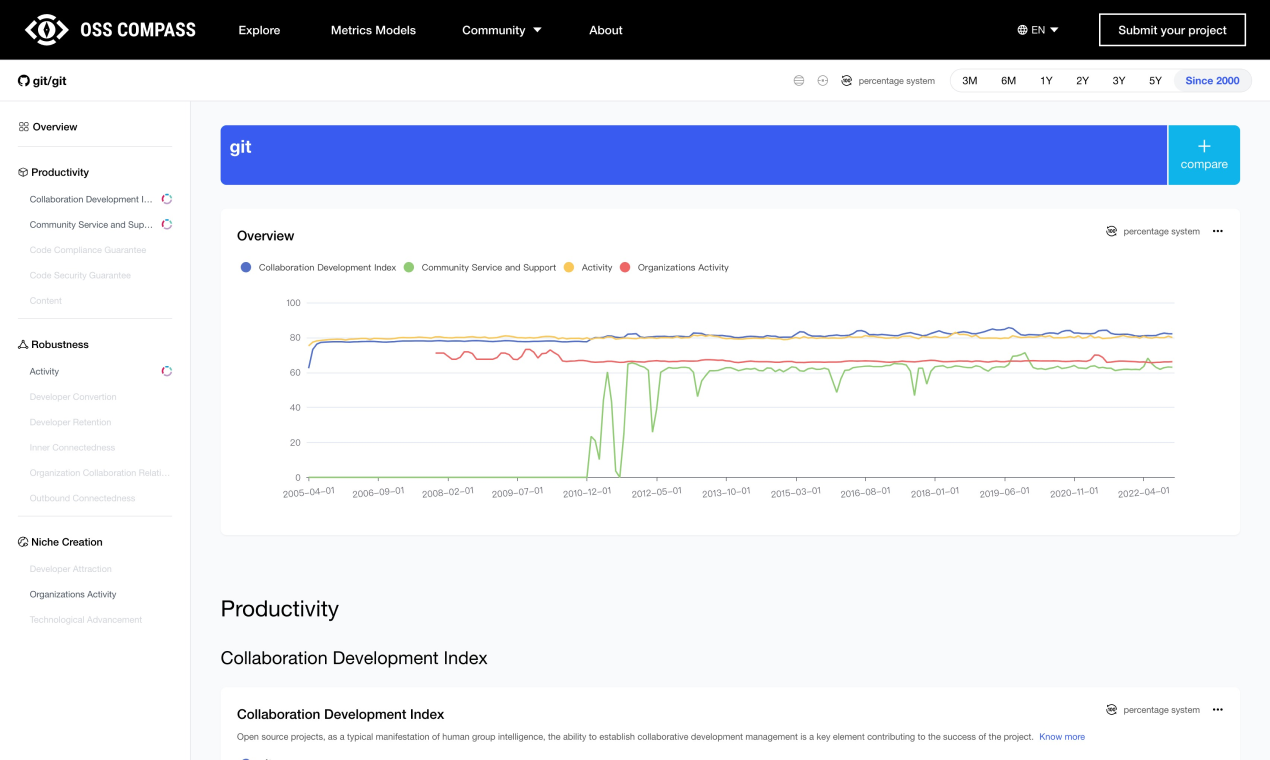Click the Robustness sidebar section
The height and width of the screenshot is (760, 1270).
(x=60, y=344)
